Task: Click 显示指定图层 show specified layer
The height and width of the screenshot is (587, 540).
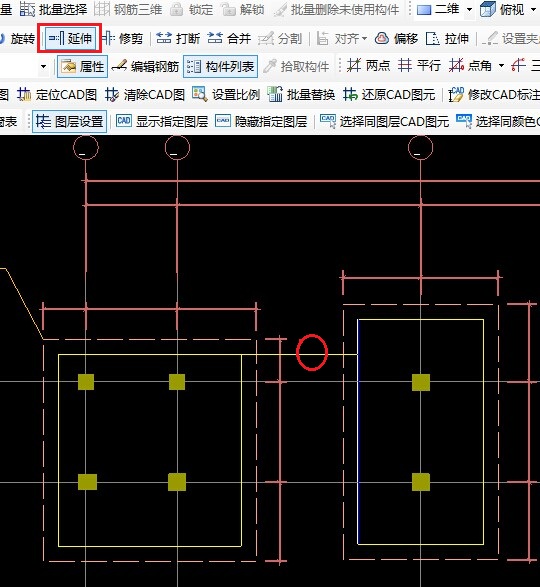Action: click(162, 121)
